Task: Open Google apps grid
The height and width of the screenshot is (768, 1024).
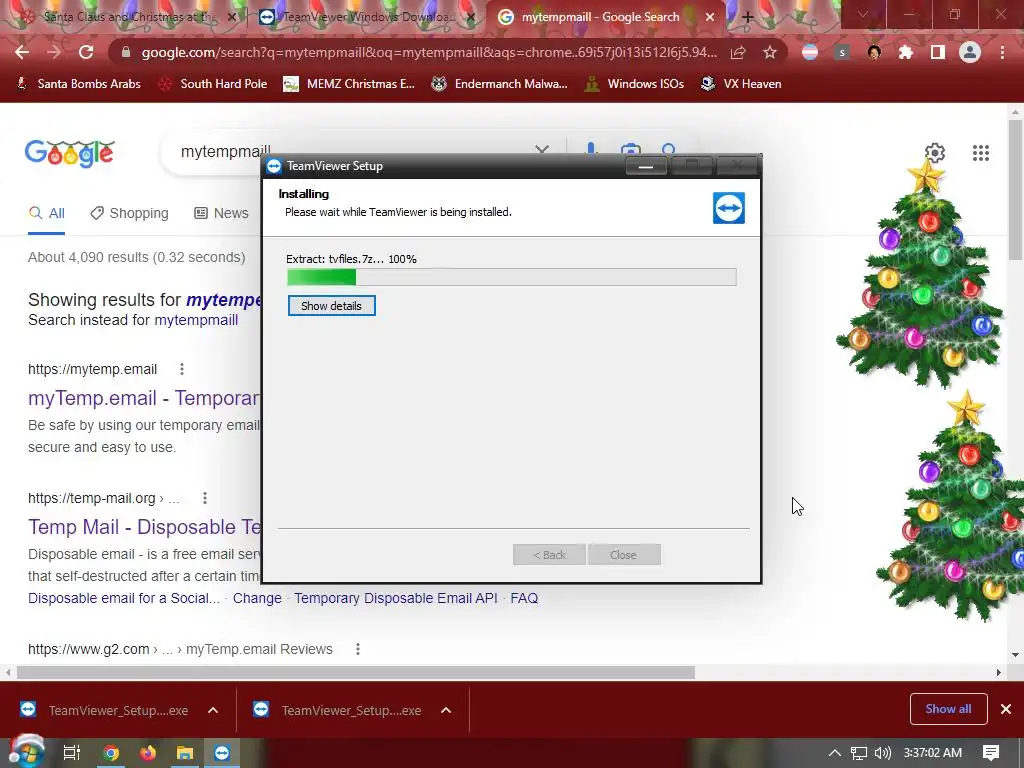Action: pos(980,153)
